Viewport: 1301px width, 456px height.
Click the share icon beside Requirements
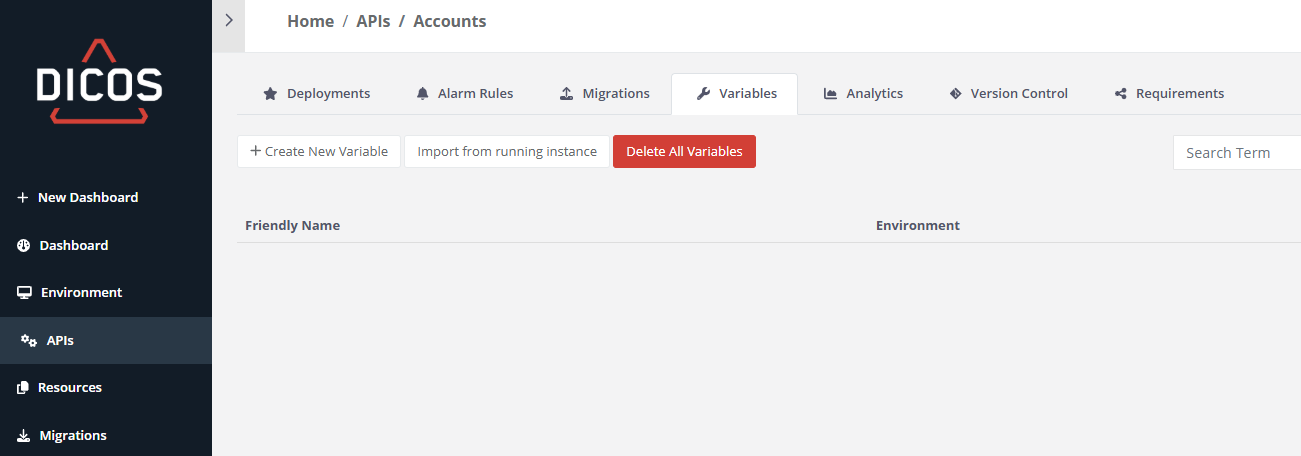[1120, 94]
